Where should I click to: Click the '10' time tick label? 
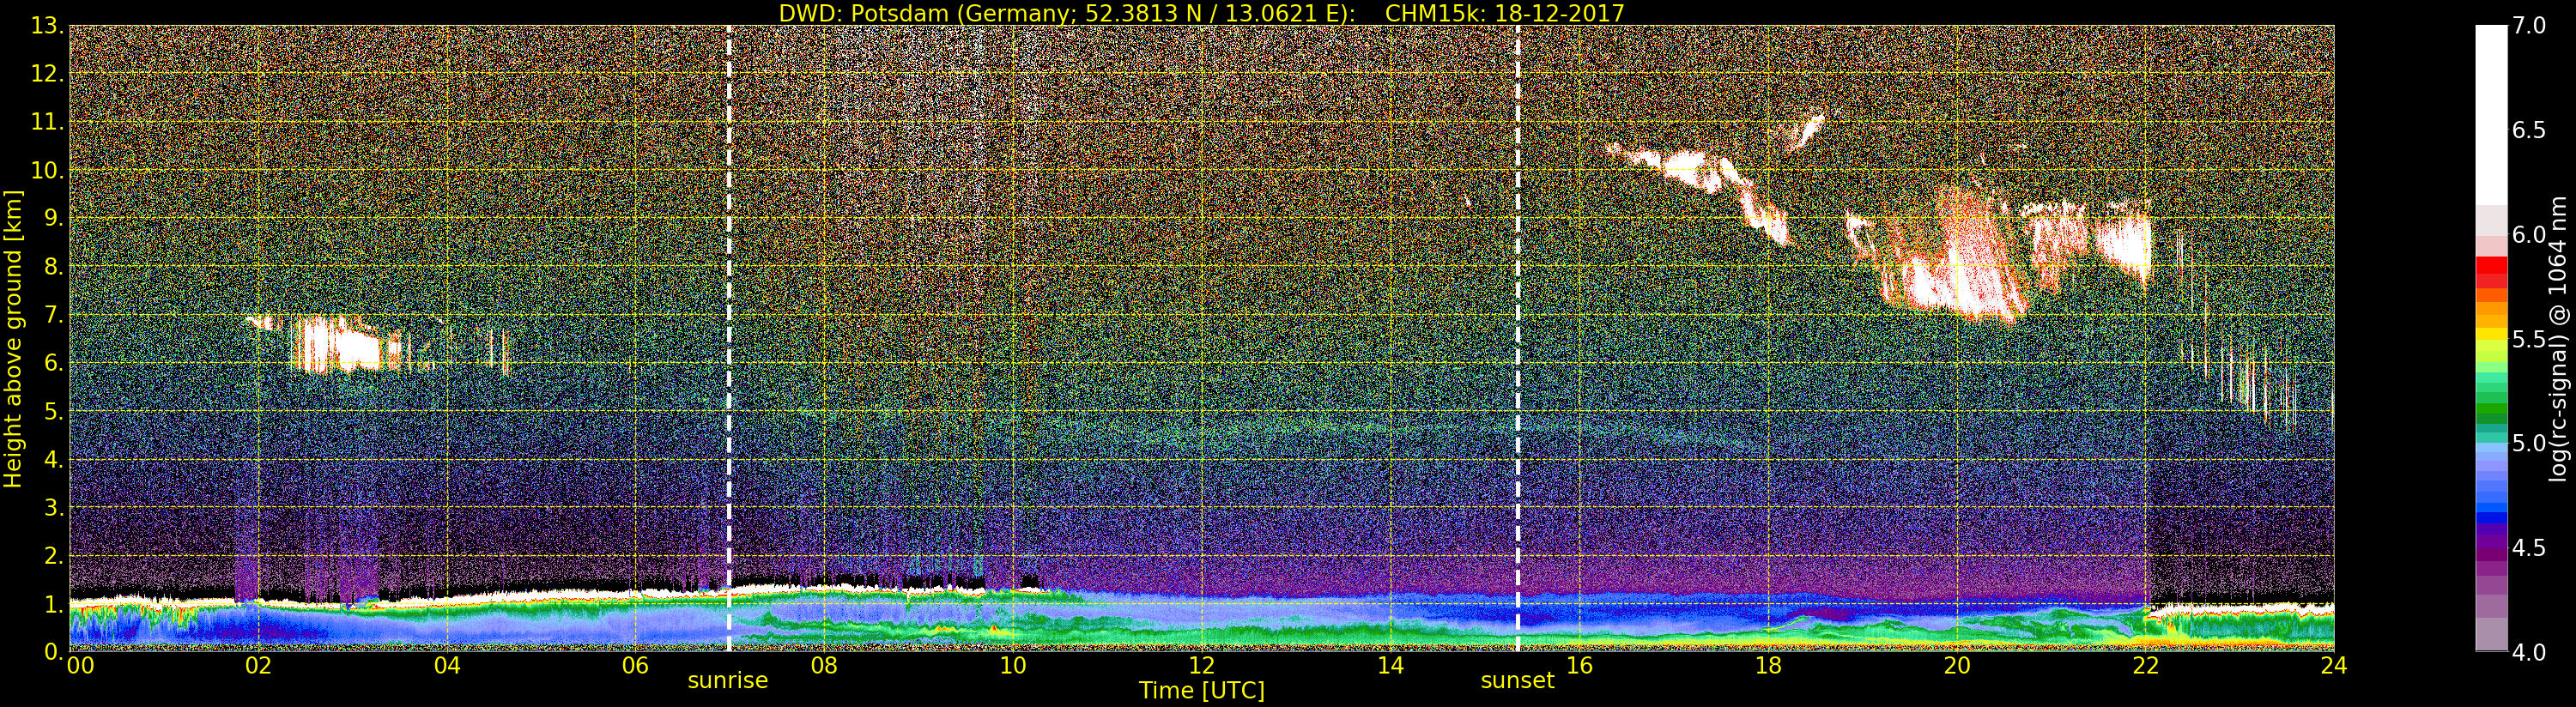1013,666
